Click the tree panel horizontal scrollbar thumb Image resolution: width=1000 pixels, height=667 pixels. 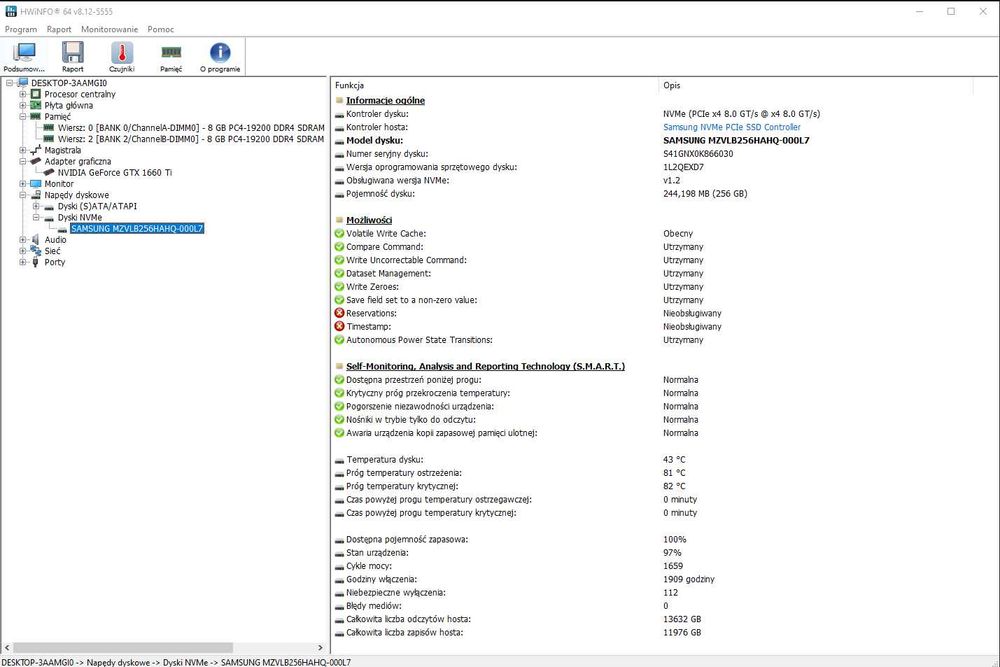[x=123, y=647]
